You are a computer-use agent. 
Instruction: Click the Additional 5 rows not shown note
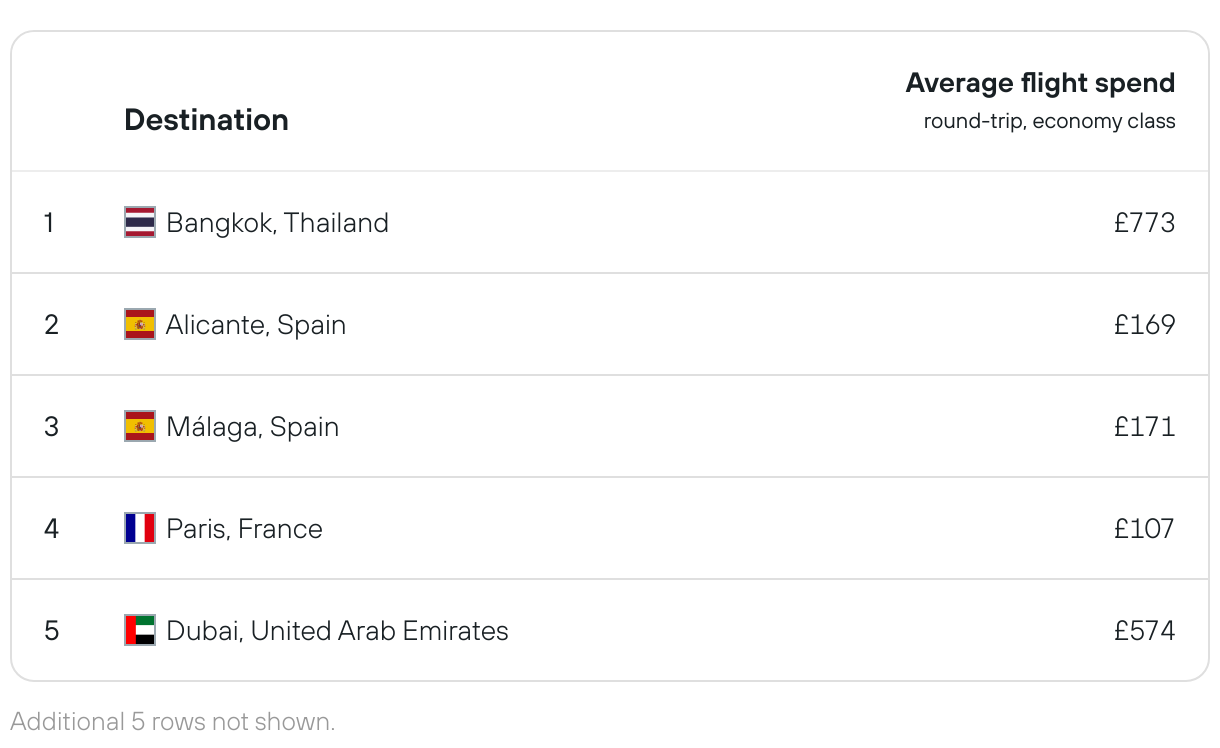point(173,721)
